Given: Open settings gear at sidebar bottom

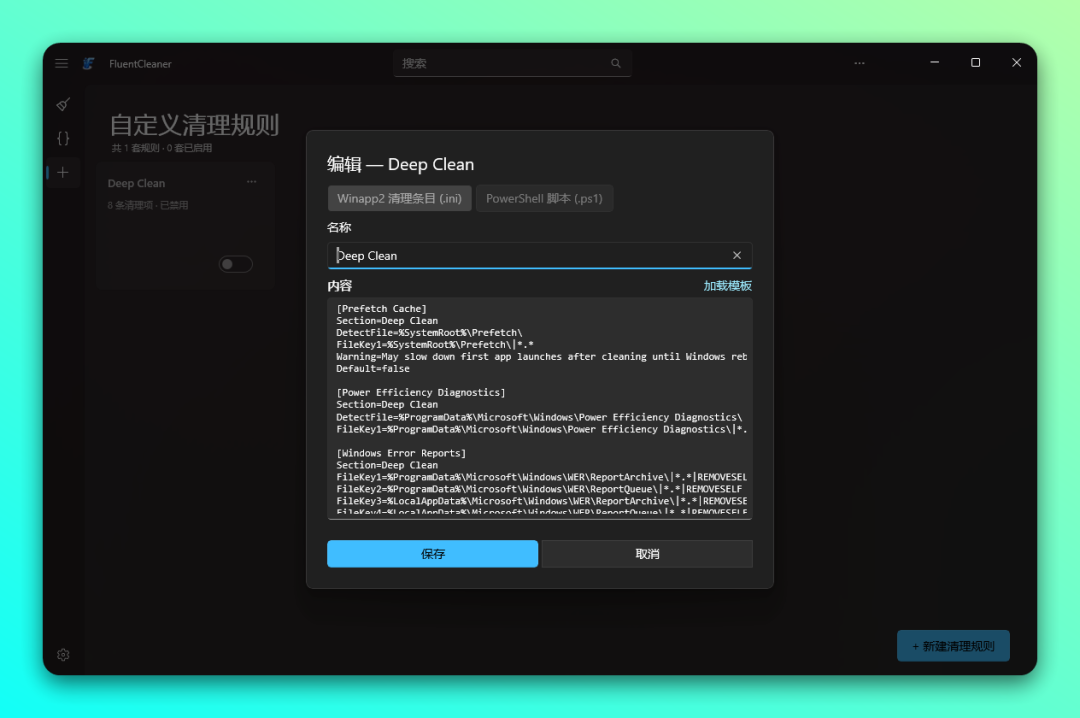Looking at the screenshot, I should point(63,655).
